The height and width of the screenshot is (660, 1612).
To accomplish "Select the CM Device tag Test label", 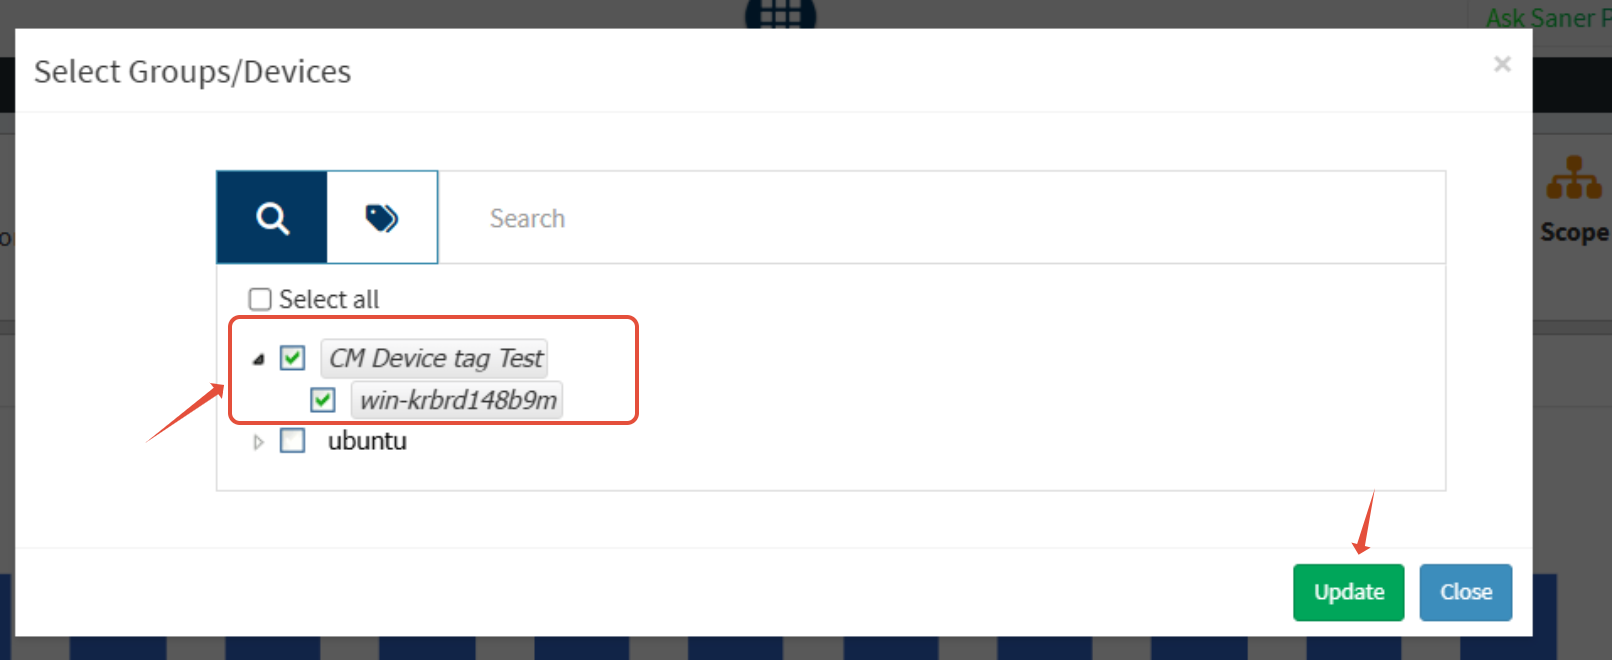I will point(435,358).
